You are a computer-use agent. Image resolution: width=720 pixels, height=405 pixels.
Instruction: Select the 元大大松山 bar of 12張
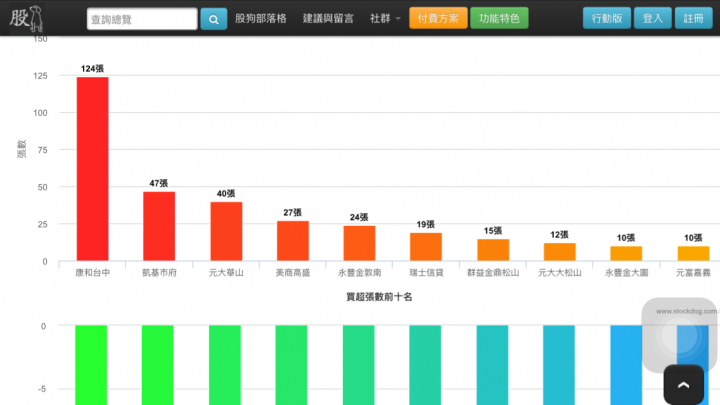559,252
